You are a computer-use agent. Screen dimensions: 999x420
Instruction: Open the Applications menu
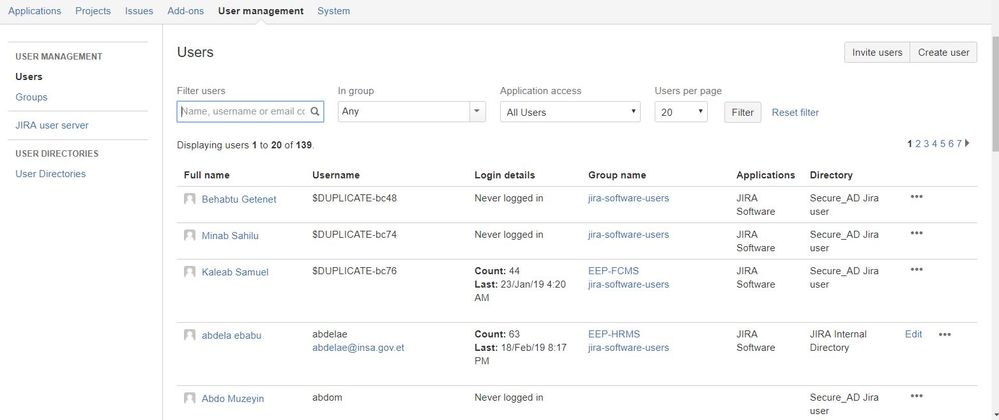[x=34, y=11]
